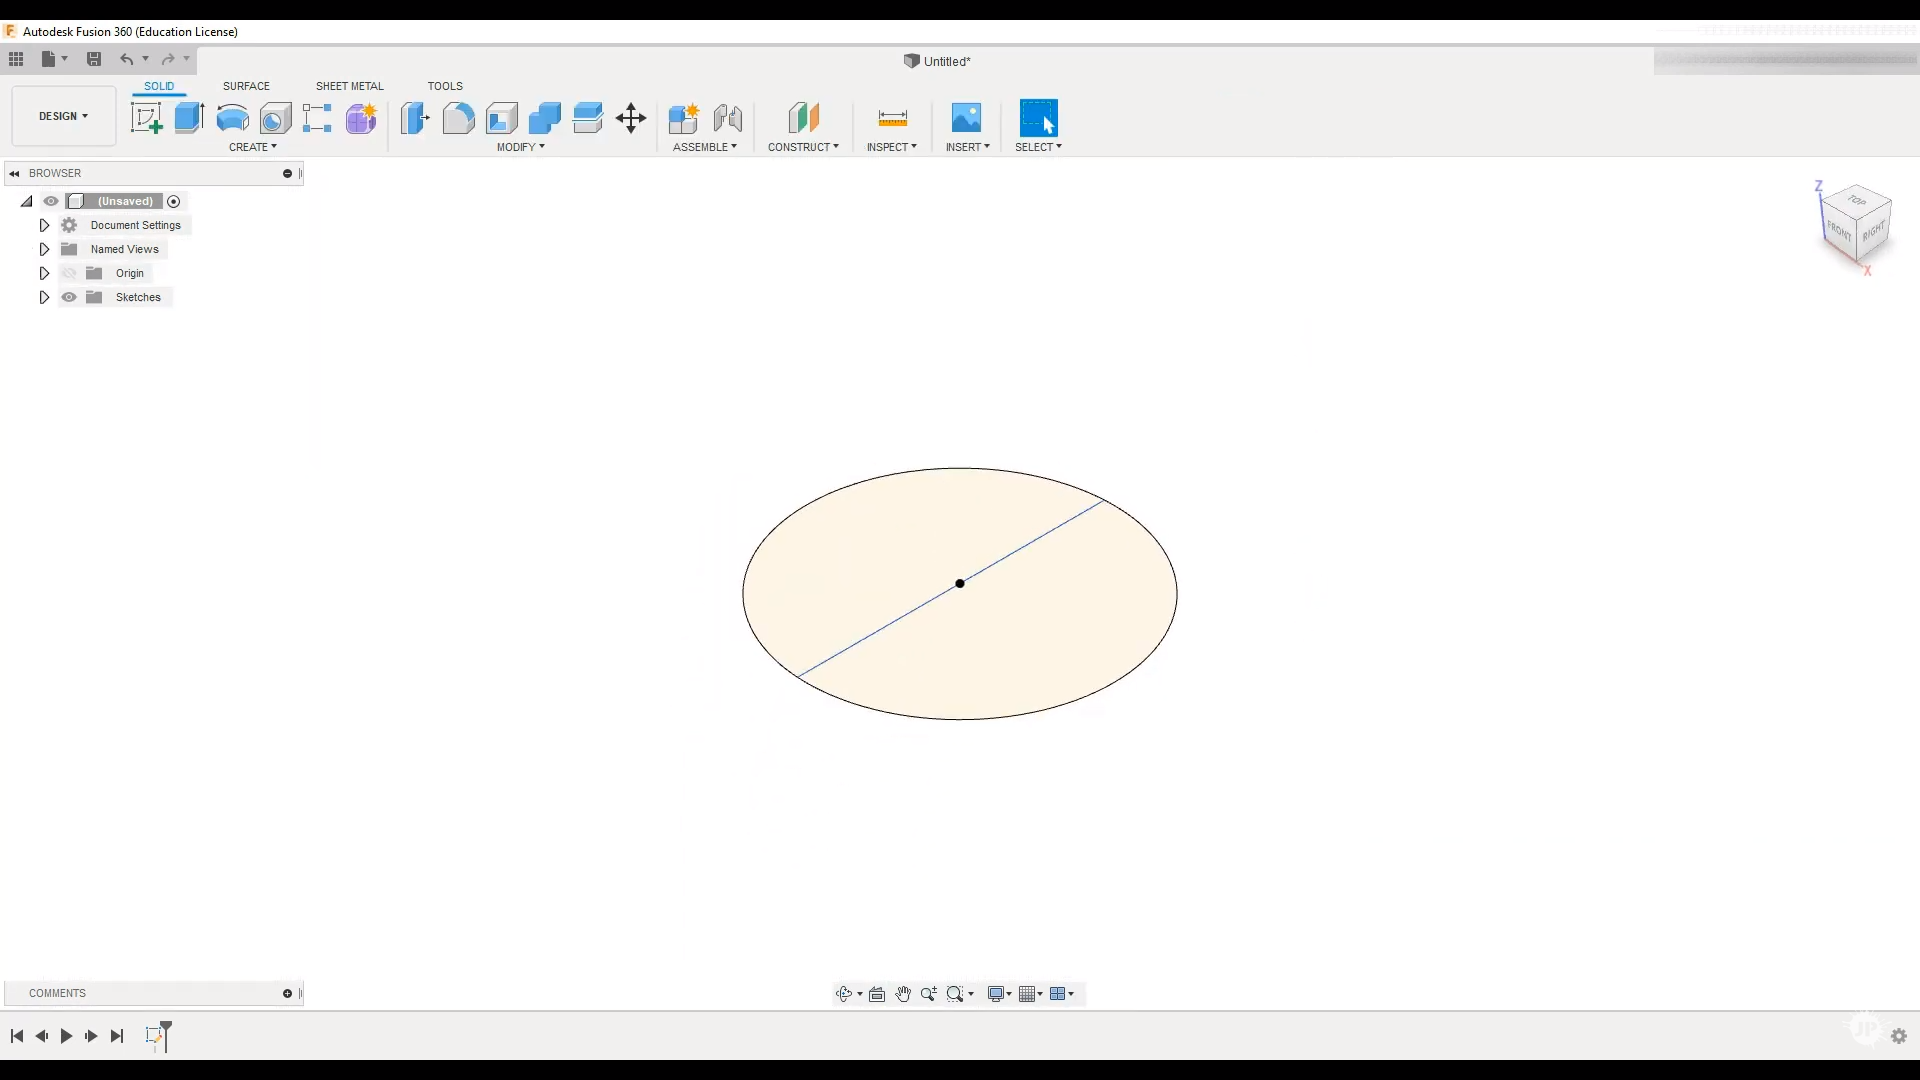Open the DESIGN workspace dropdown

[63, 116]
